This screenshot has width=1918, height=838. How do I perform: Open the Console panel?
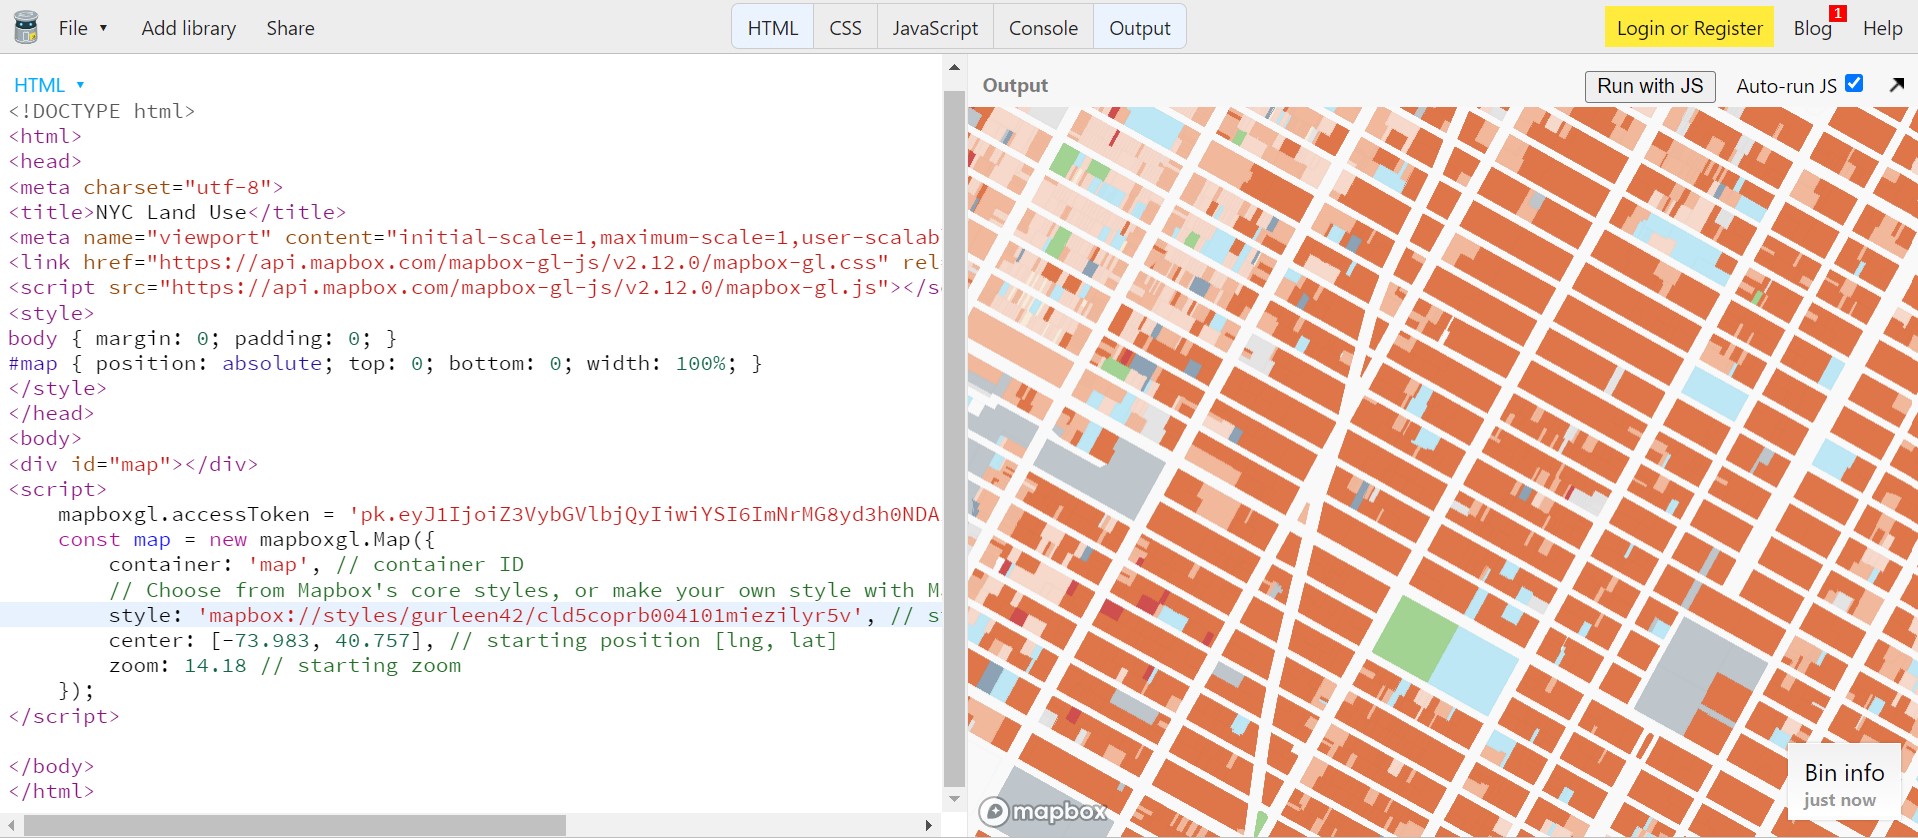click(x=1043, y=28)
